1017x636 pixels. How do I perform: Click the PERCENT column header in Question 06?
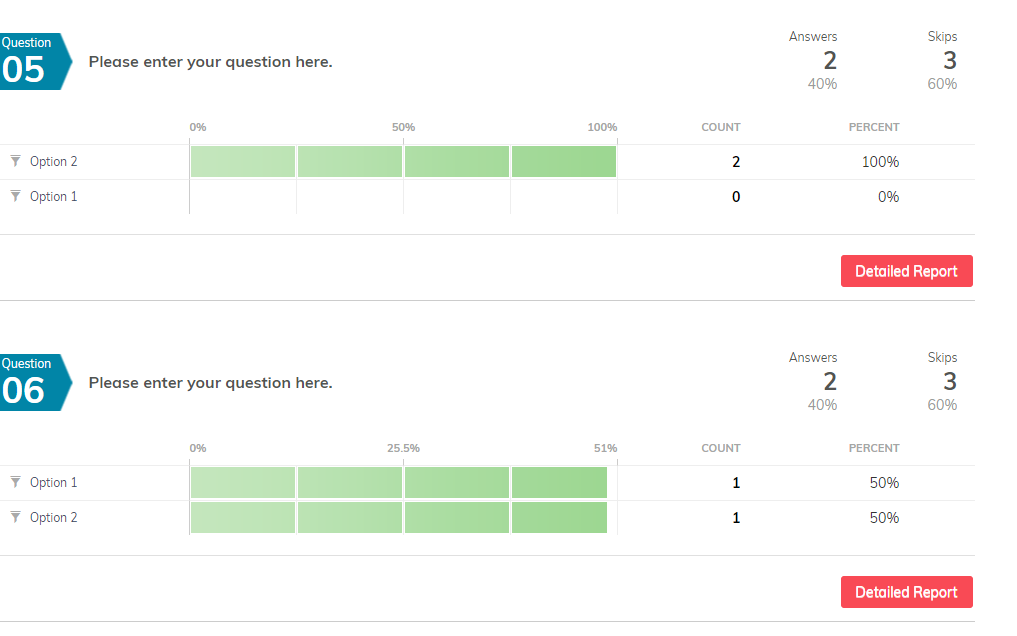click(874, 448)
